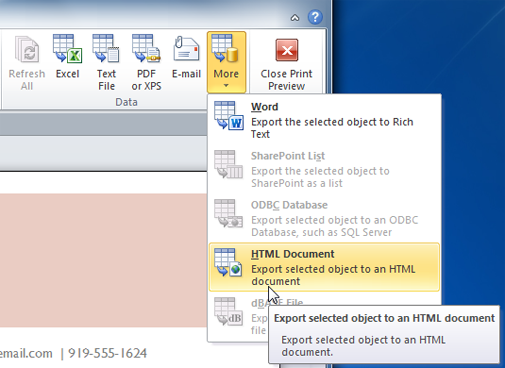Click the Close Print Preview label

point(287,80)
